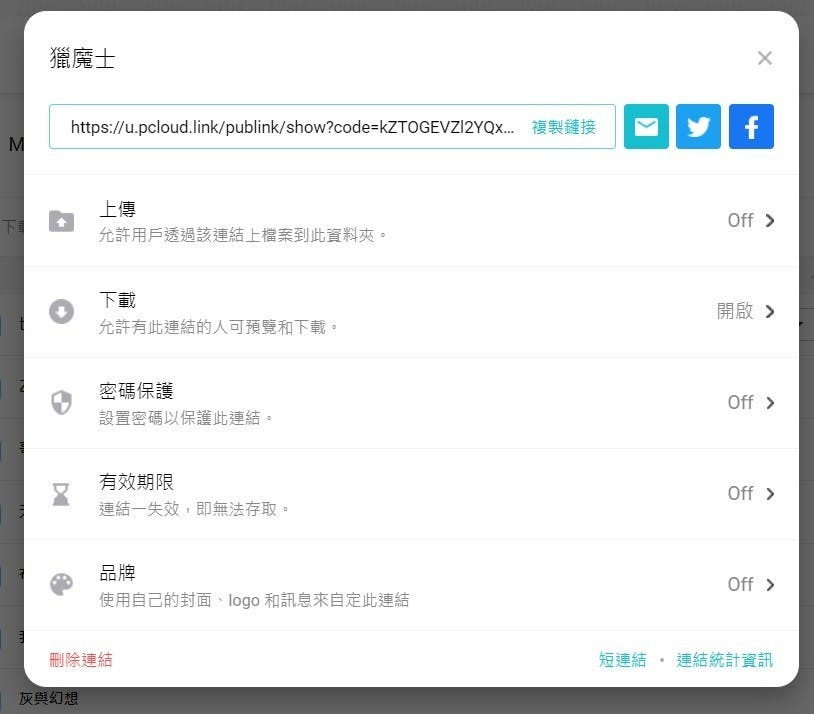Click the branding palette icon
Screen dimensions: 814x714
(62, 585)
